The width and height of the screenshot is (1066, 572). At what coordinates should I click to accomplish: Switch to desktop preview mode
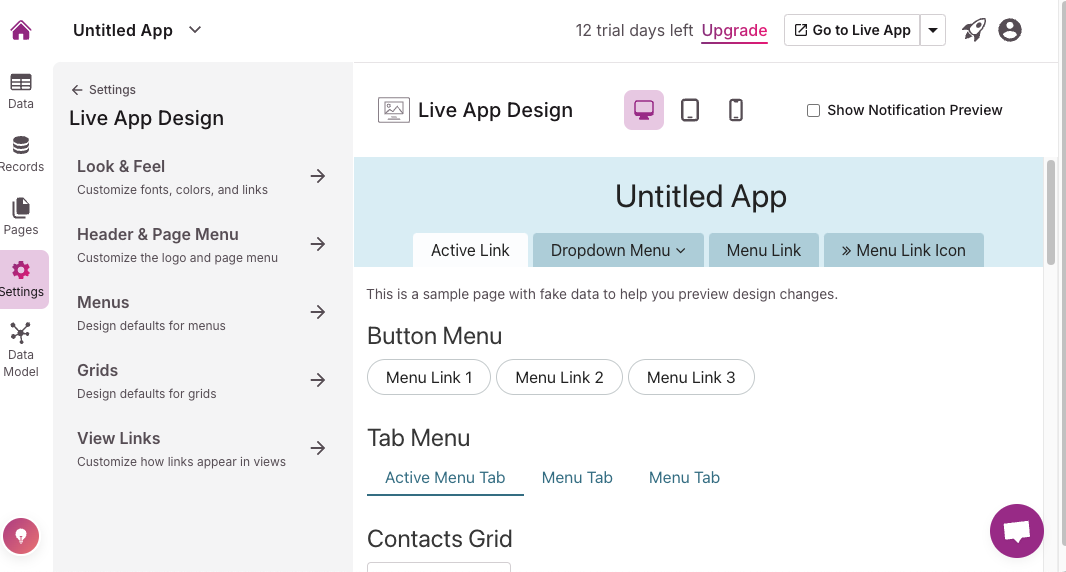(x=644, y=110)
